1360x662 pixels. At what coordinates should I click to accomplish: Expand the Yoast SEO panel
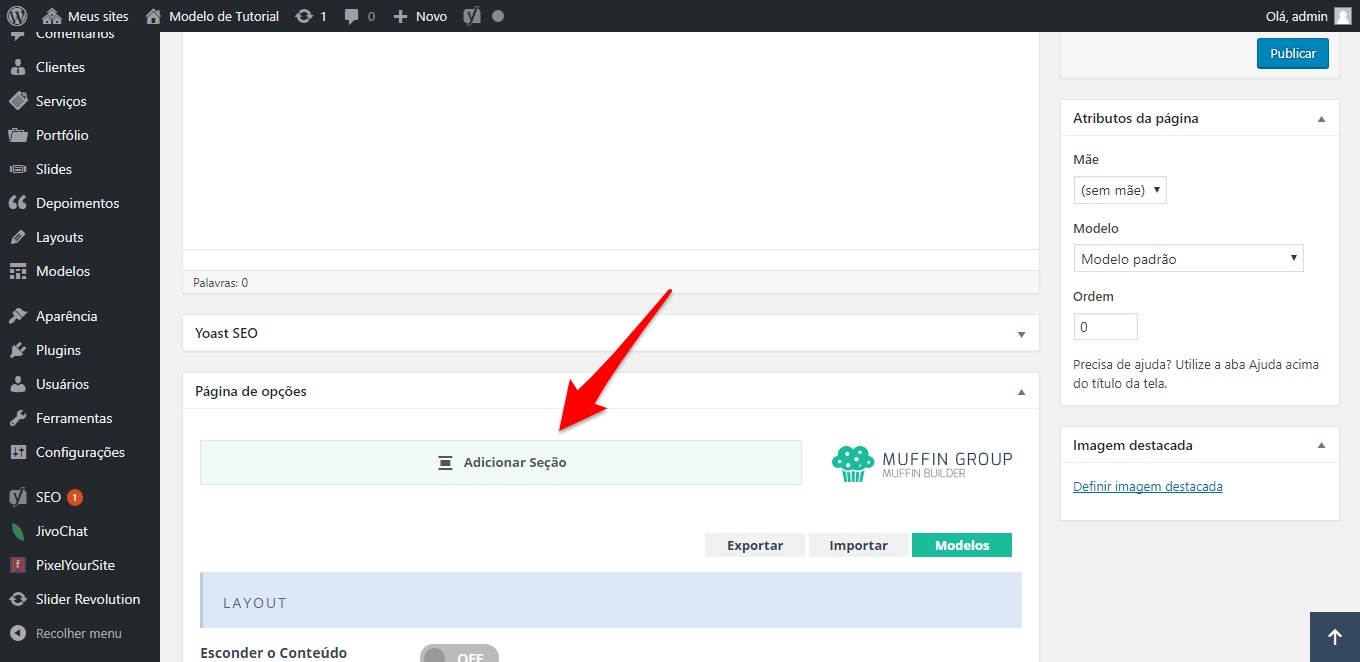(1021, 334)
